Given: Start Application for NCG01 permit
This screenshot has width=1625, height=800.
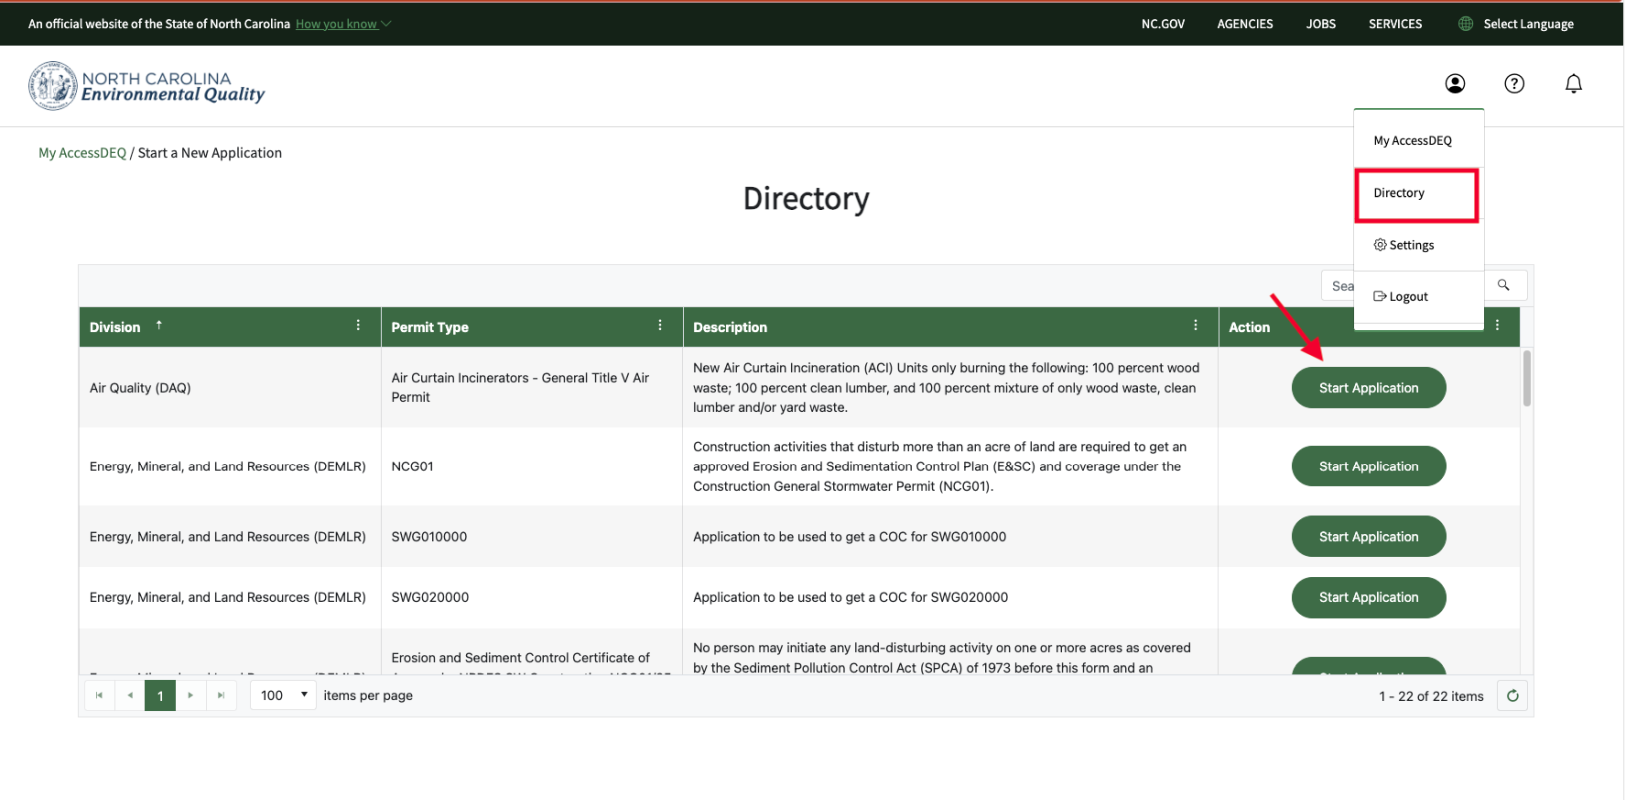Looking at the screenshot, I should point(1368,467).
